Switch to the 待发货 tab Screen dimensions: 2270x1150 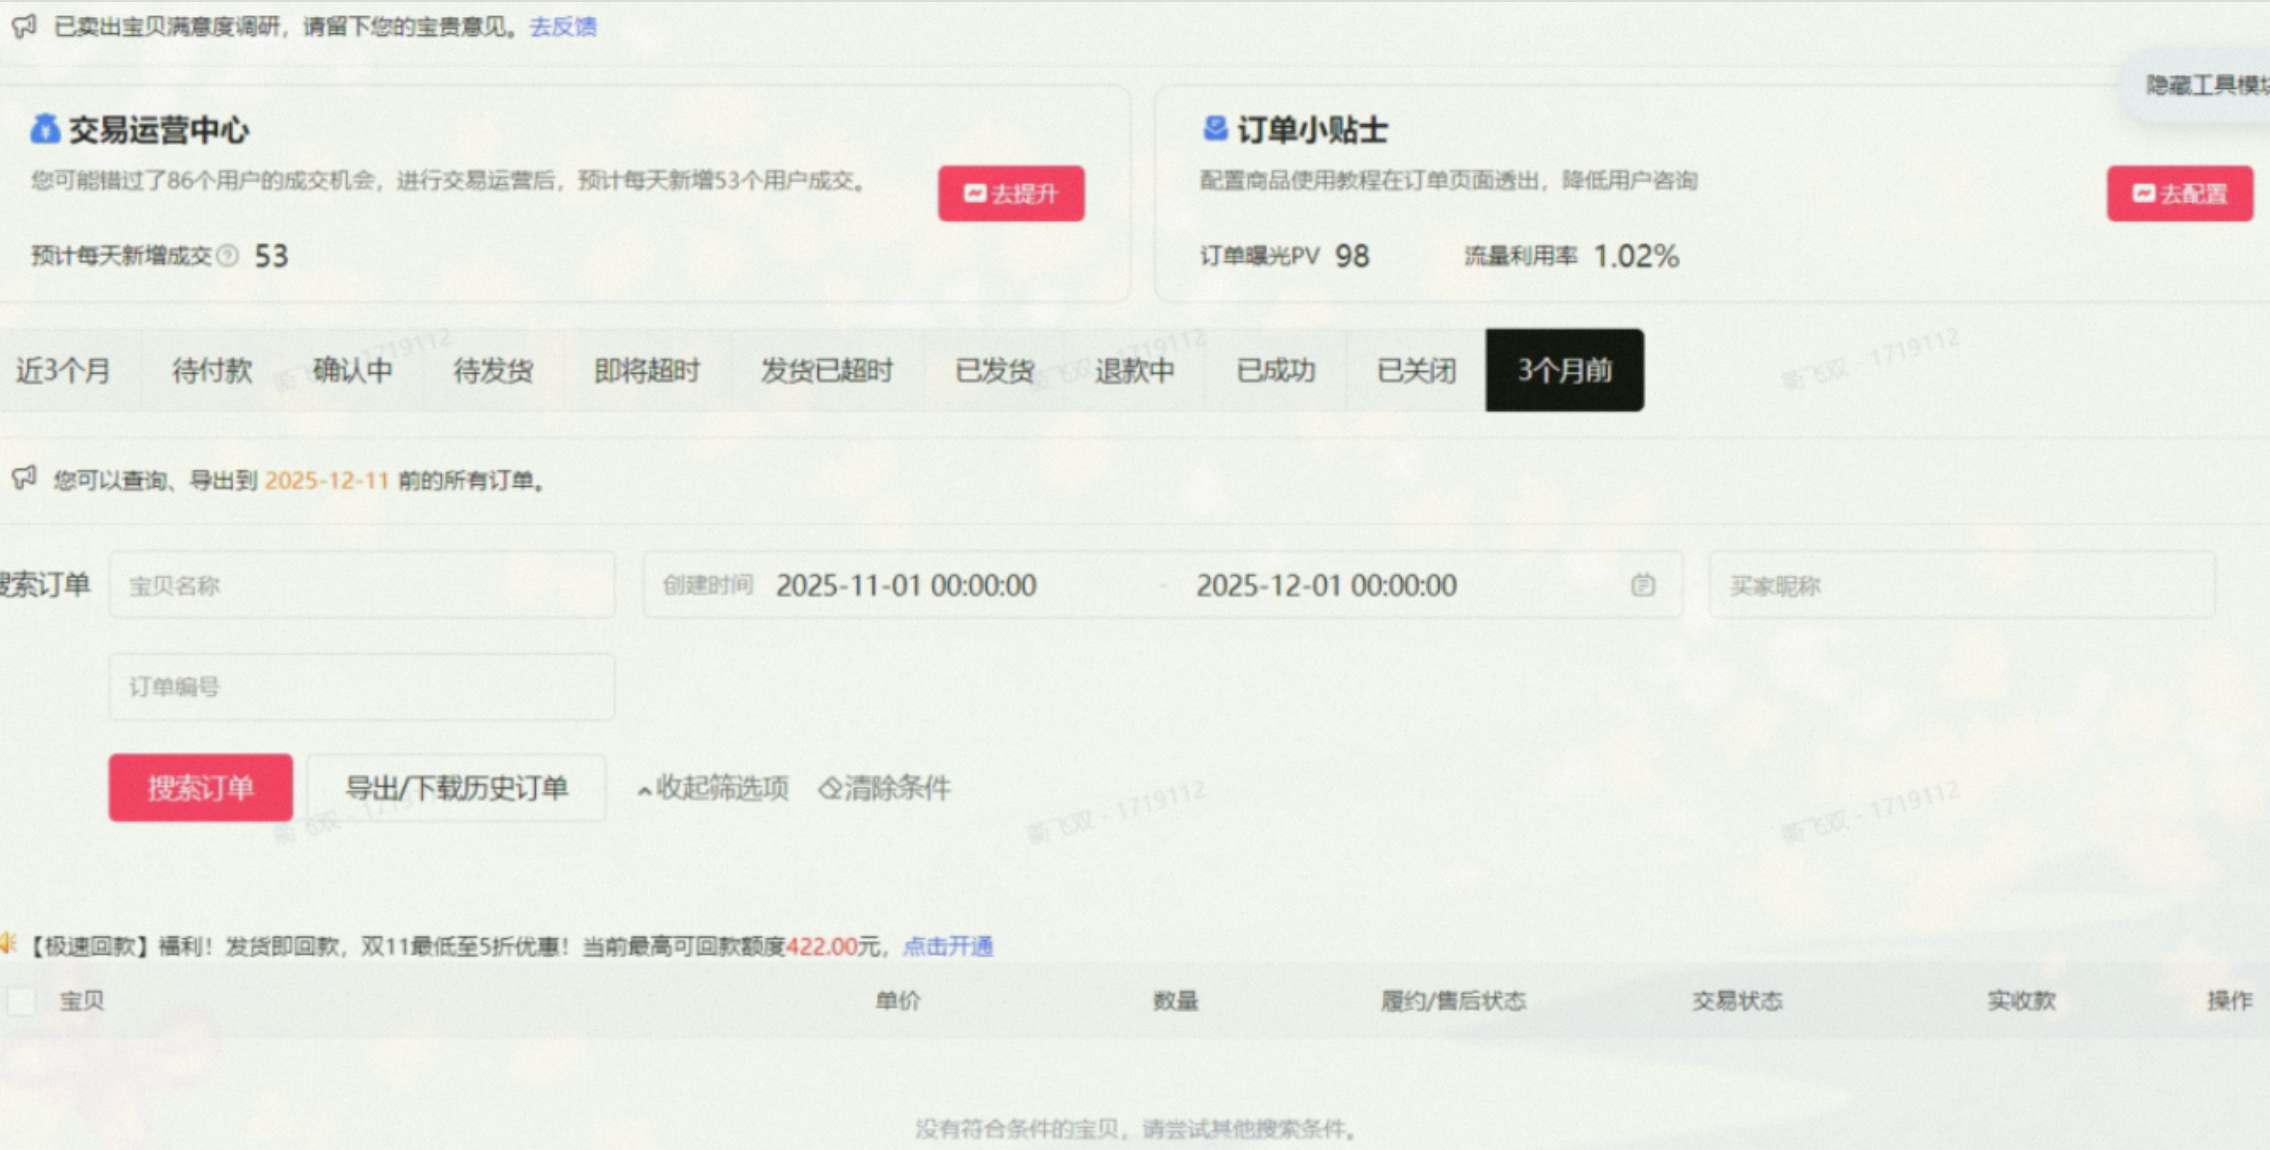click(493, 371)
